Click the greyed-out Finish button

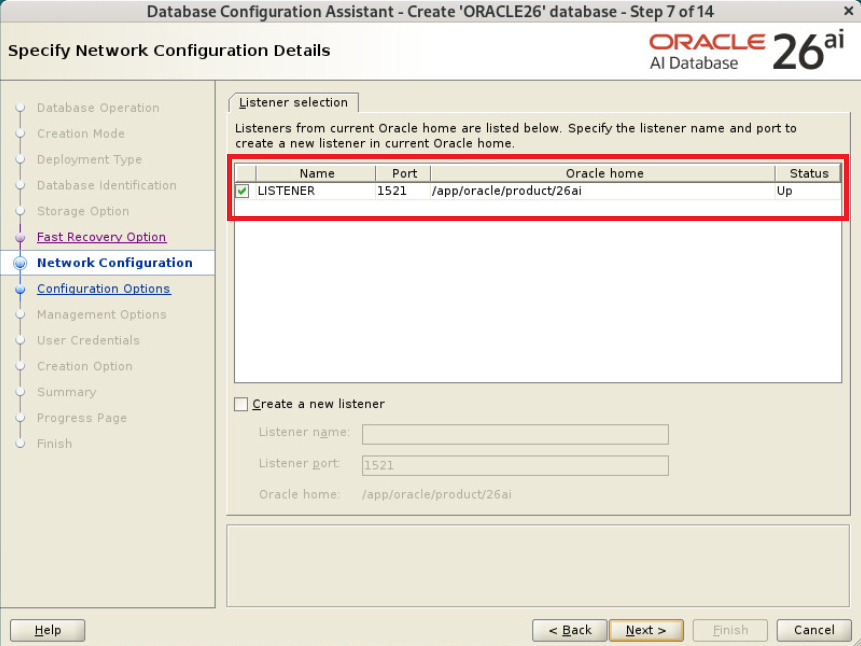point(730,630)
